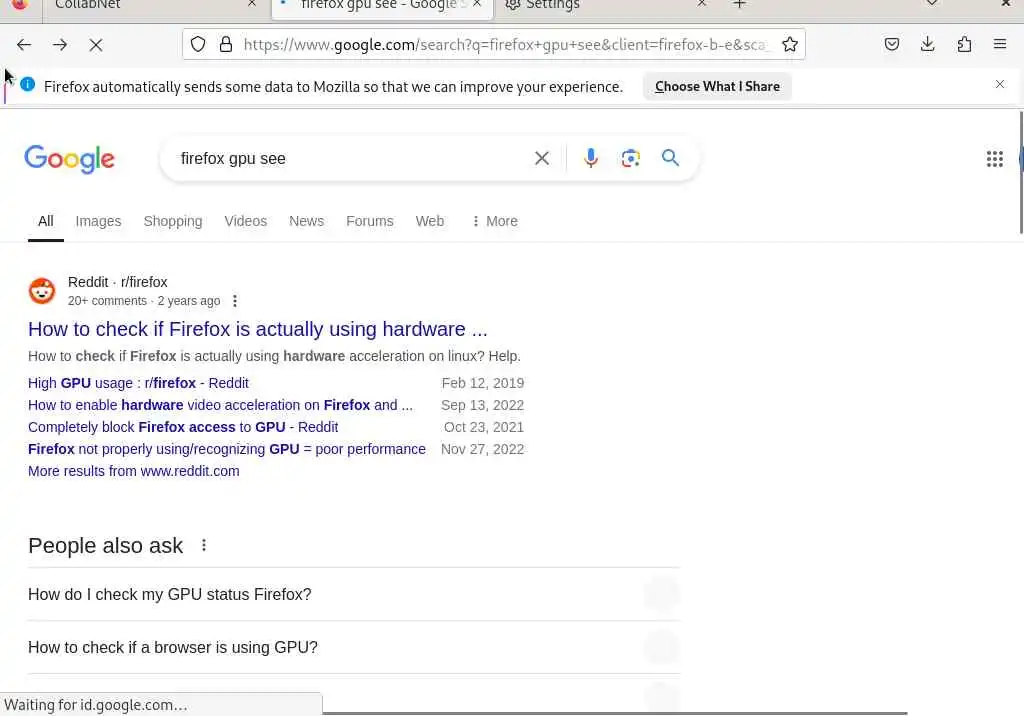Image resolution: width=1024 pixels, height=716 pixels.
Task: Go back to the previous page
Action: pos(24,44)
